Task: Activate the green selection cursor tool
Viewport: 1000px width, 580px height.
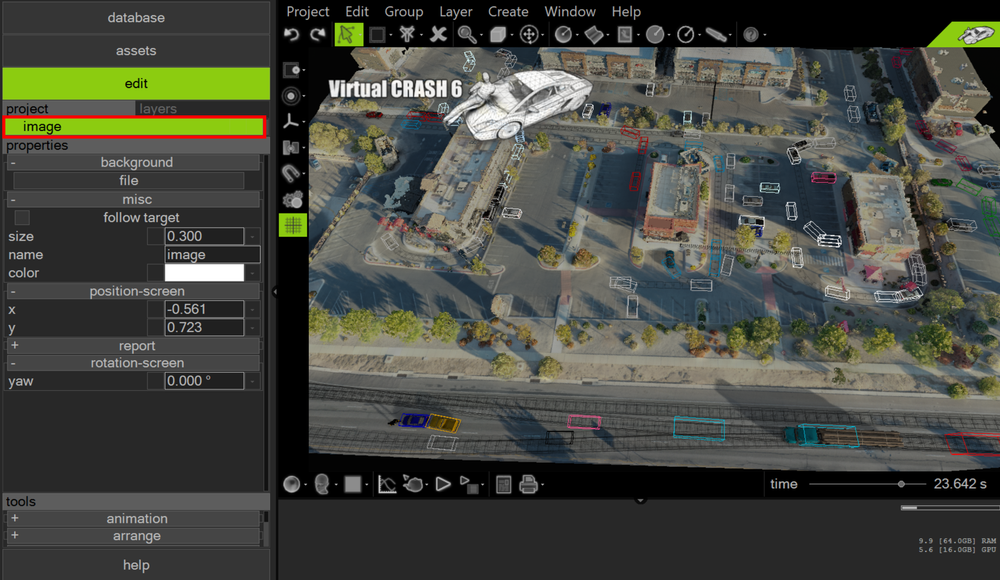Action: [348, 34]
